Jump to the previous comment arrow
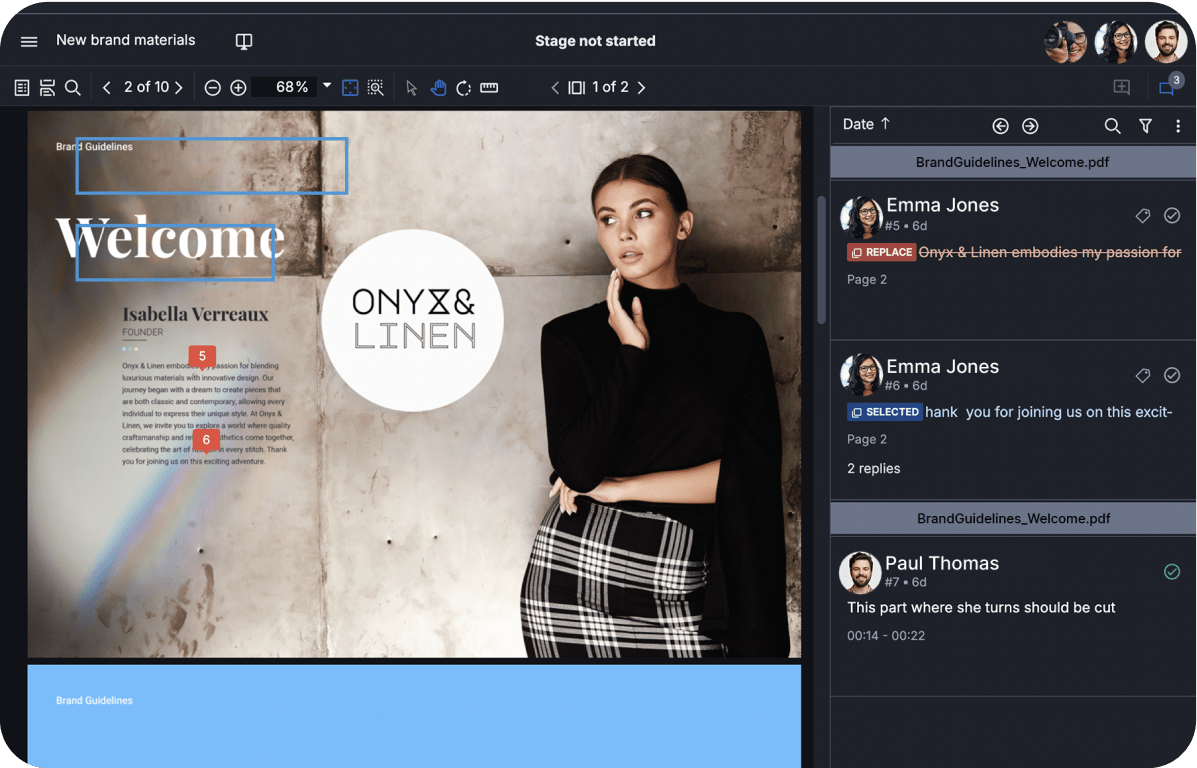1197x768 pixels. pos(1000,126)
